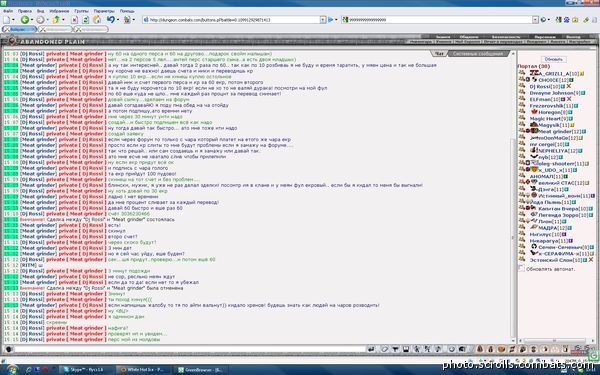Click the browser search text field
This screenshot has width=600, height=375.
(x=440, y=20)
